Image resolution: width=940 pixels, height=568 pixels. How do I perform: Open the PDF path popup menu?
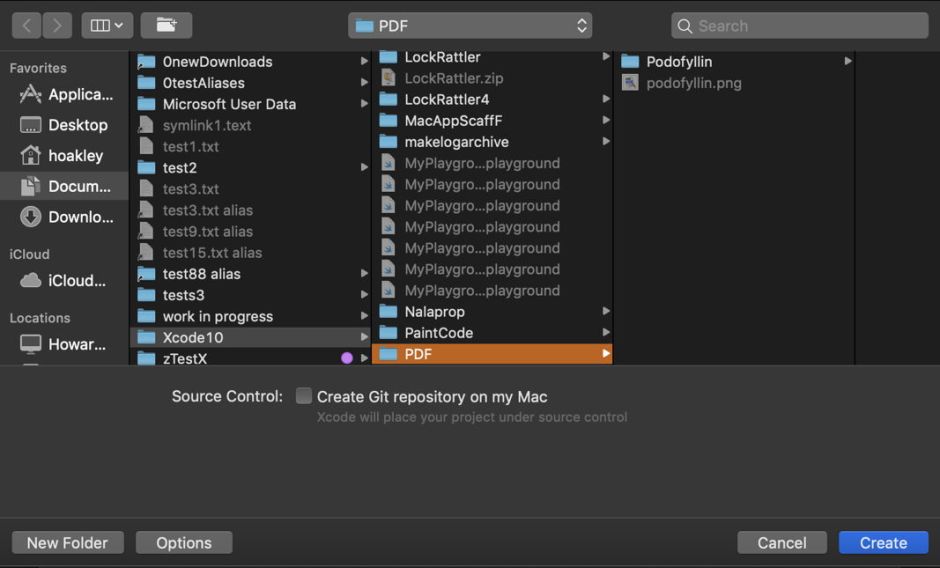pyautogui.click(x=470, y=26)
